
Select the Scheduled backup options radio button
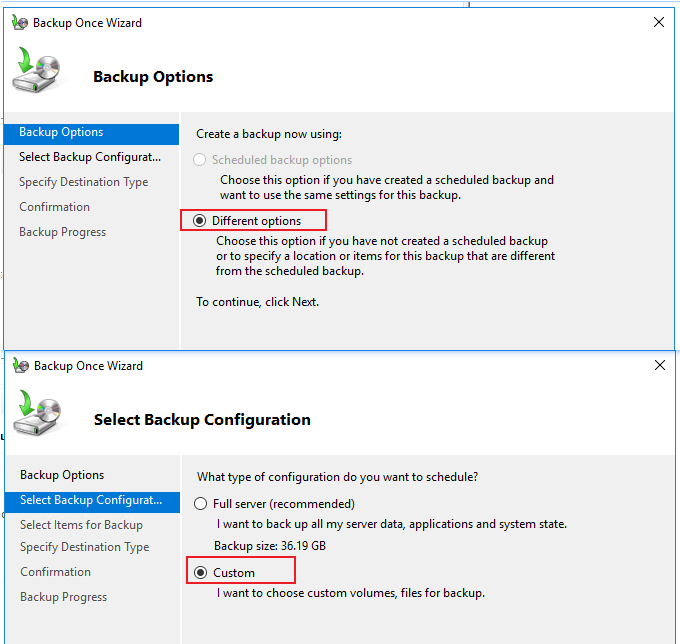[199, 160]
